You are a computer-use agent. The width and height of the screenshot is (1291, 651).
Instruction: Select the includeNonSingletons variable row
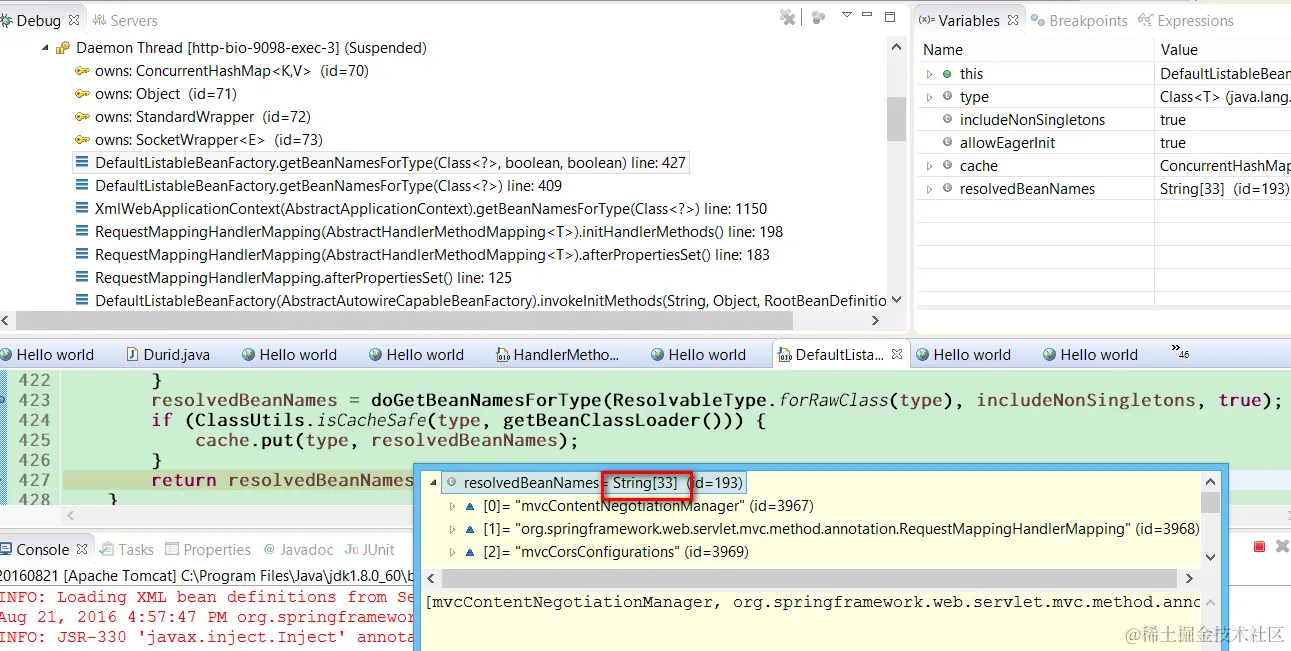[x=1104, y=120]
